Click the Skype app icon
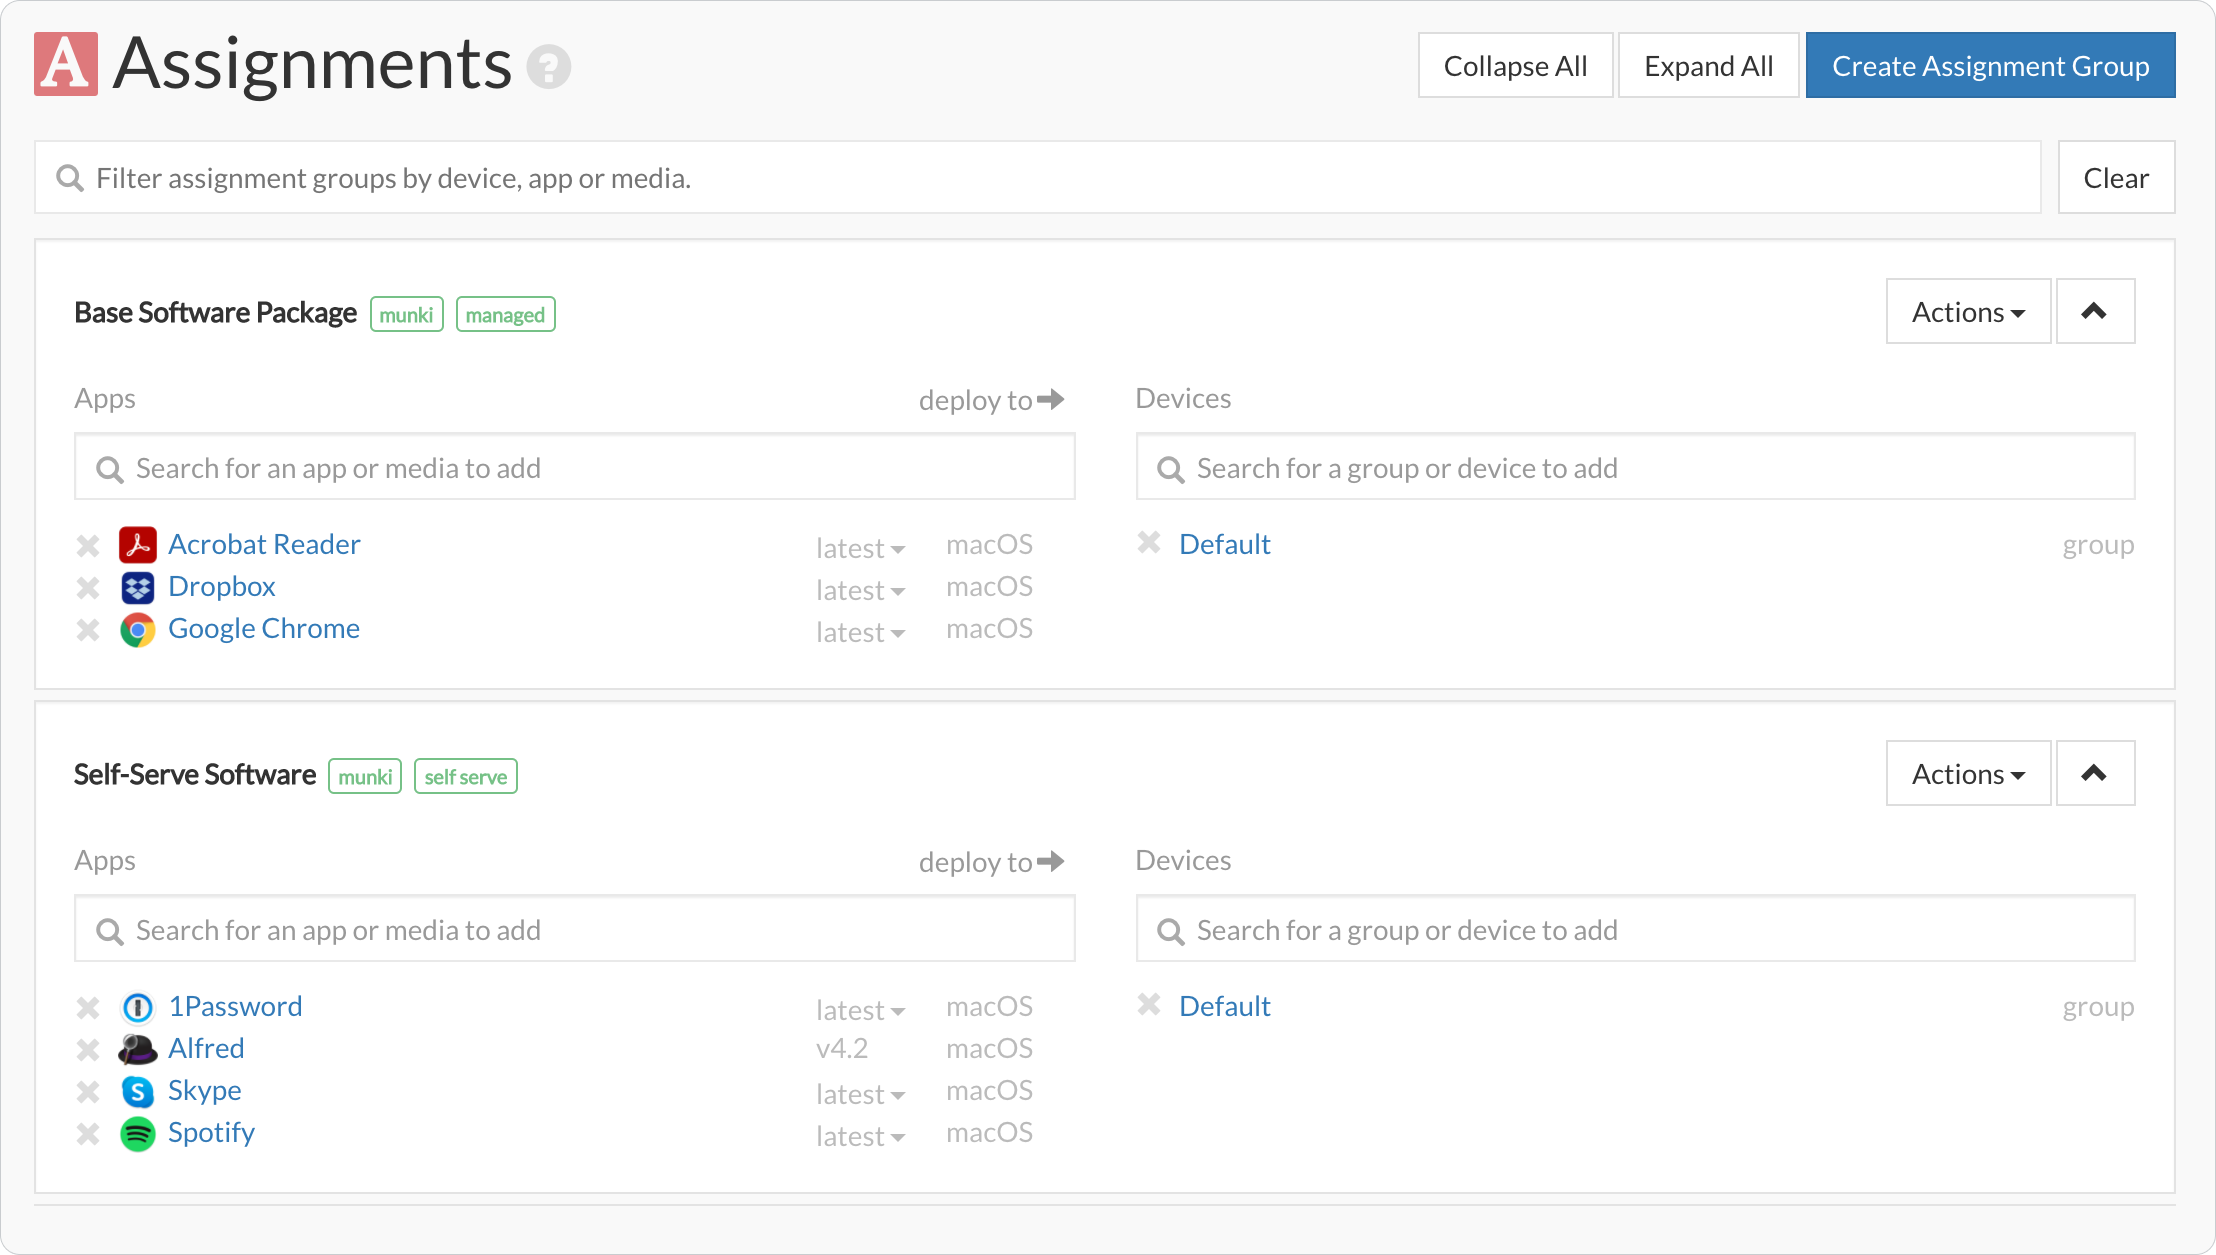This screenshot has height=1255, width=2216. click(x=138, y=1091)
